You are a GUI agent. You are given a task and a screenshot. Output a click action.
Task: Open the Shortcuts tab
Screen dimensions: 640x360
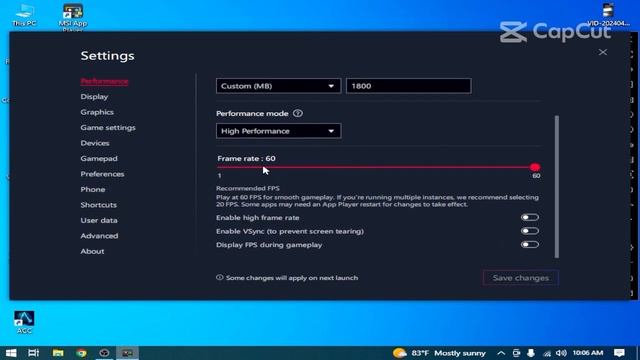pos(98,205)
